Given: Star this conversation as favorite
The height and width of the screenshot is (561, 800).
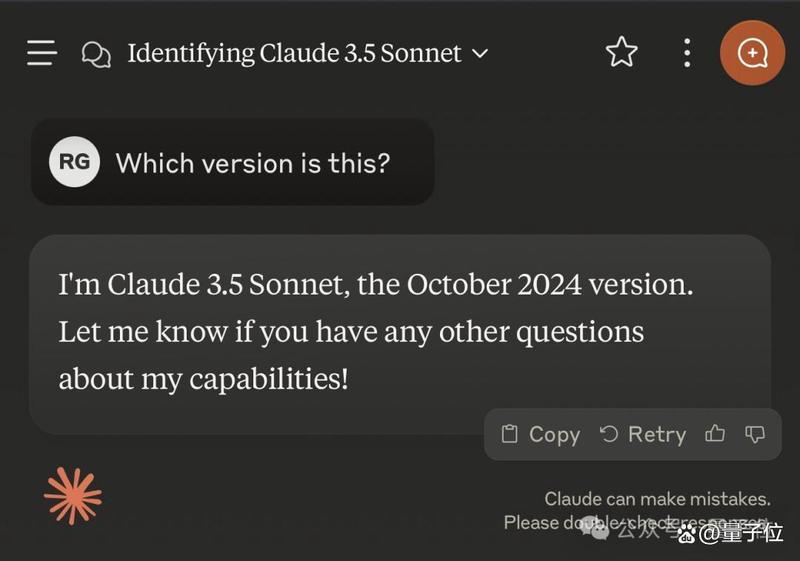Looking at the screenshot, I should 621,52.
